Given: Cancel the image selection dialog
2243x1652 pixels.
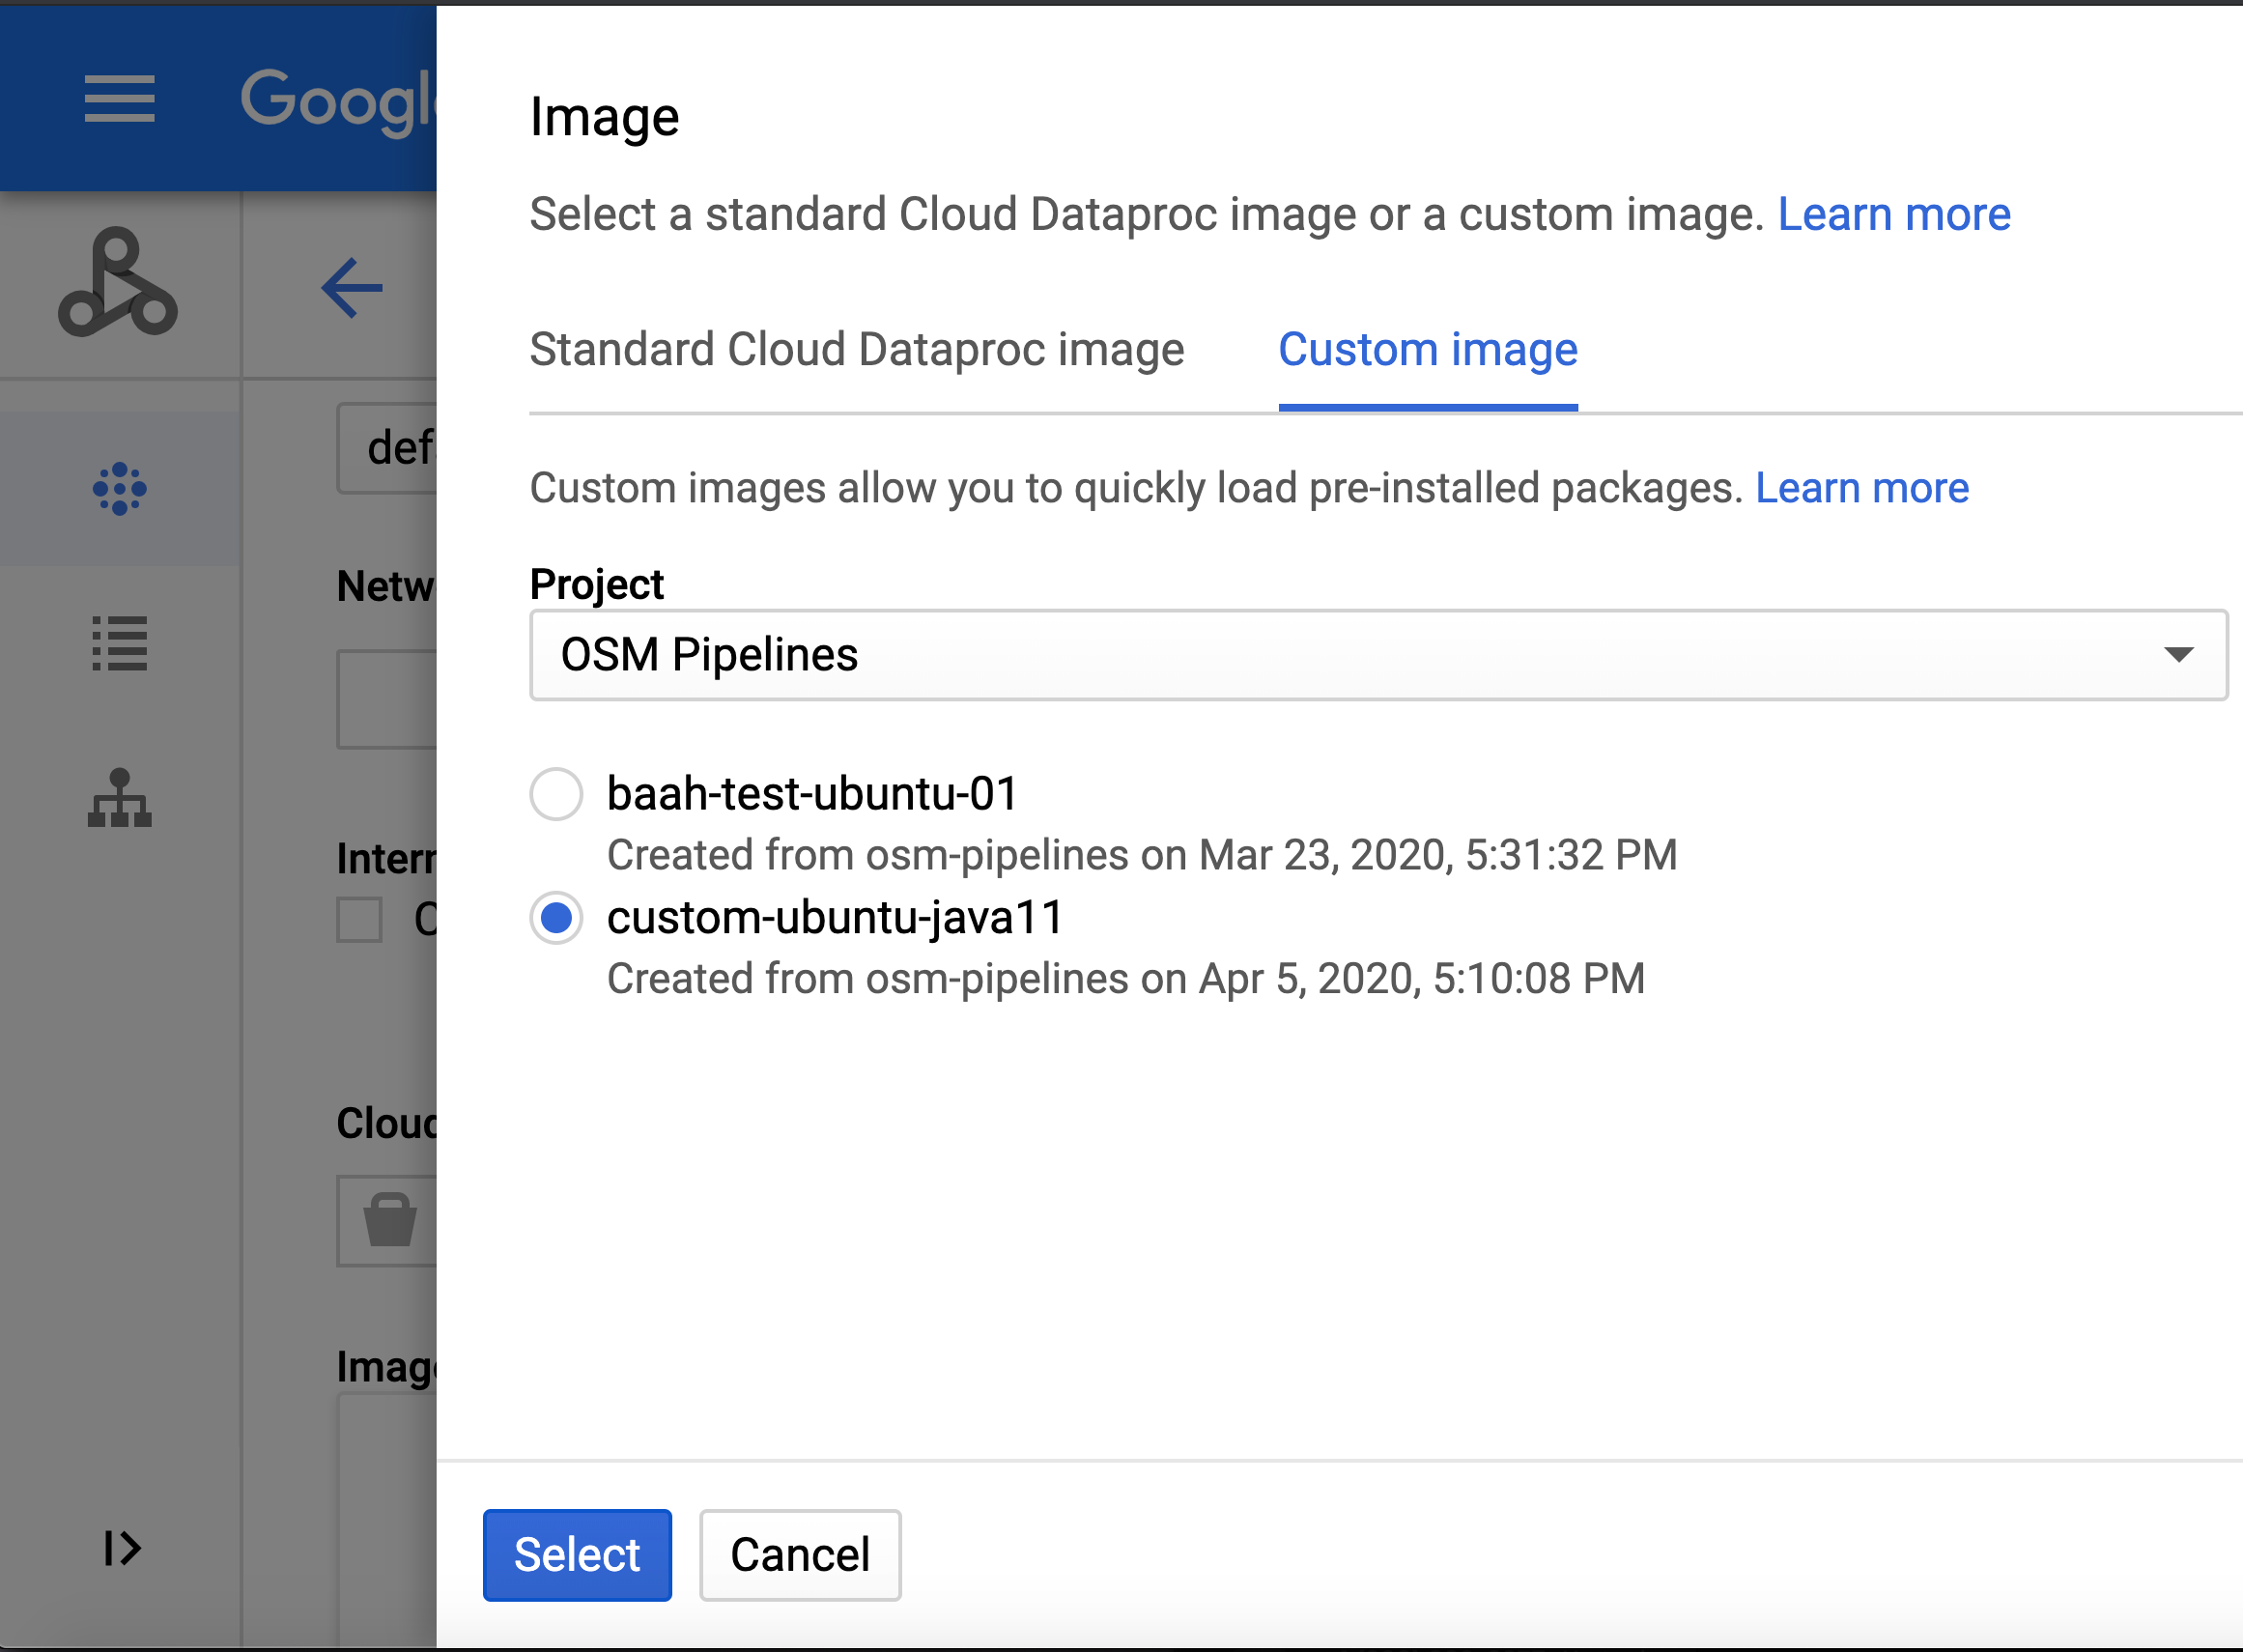Looking at the screenshot, I should pyautogui.click(x=800, y=1554).
